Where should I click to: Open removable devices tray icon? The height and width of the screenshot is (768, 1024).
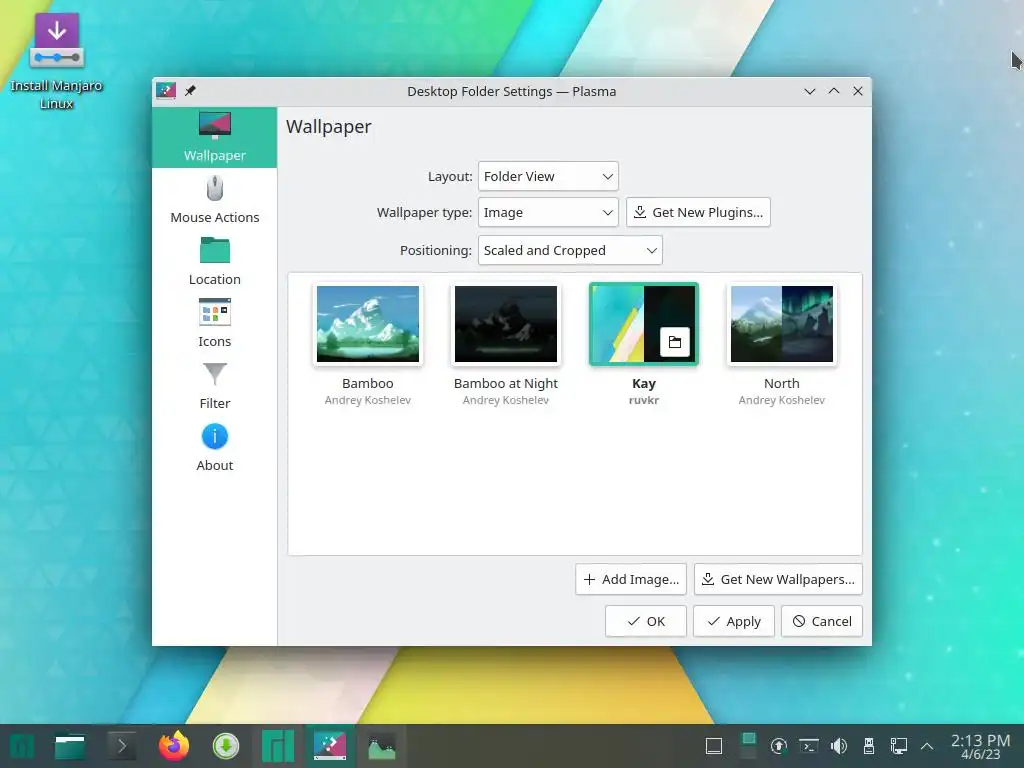[869, 746]
